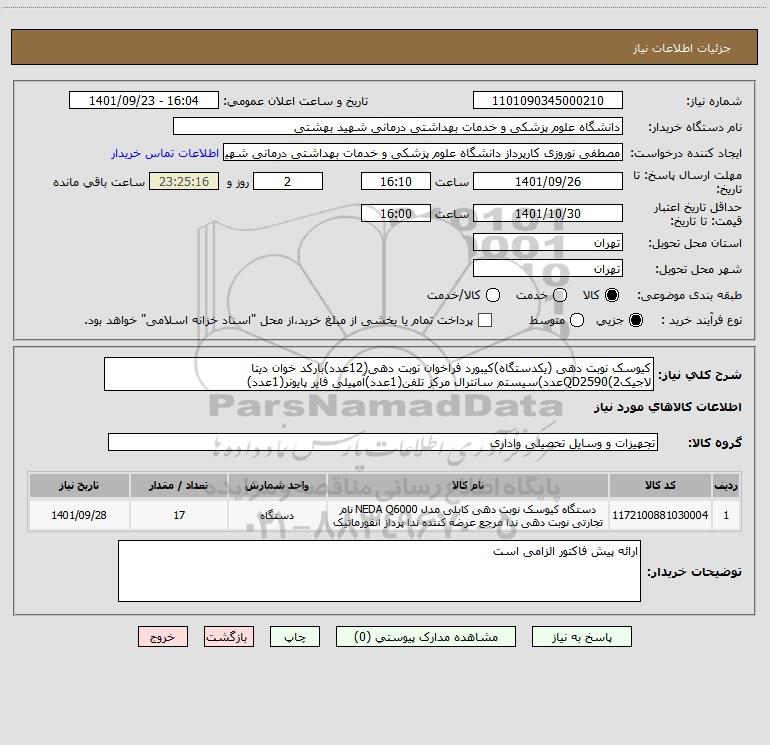This screenshot has width=770, height=745.
Task: Select the کالا radio button
Action: [x=612, y=295]
